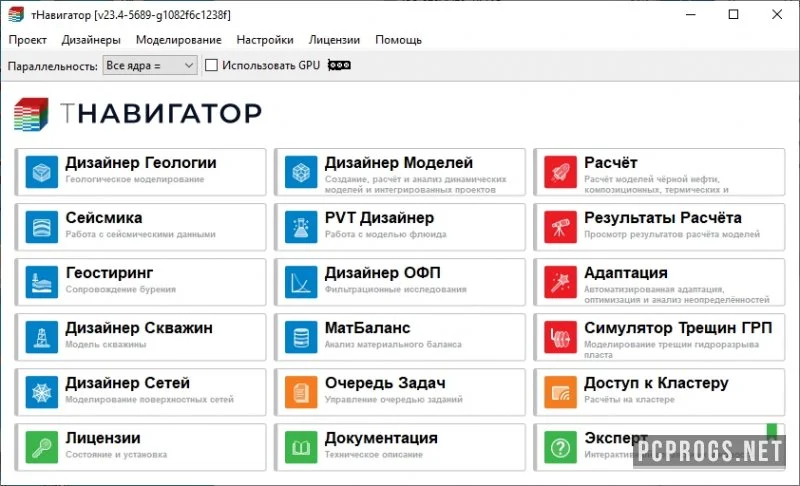Image resolution: width=800 pixels, height=486 pixels.
Task: Click the orange Доступ к Кластеру icon
Action: point(560,392)
